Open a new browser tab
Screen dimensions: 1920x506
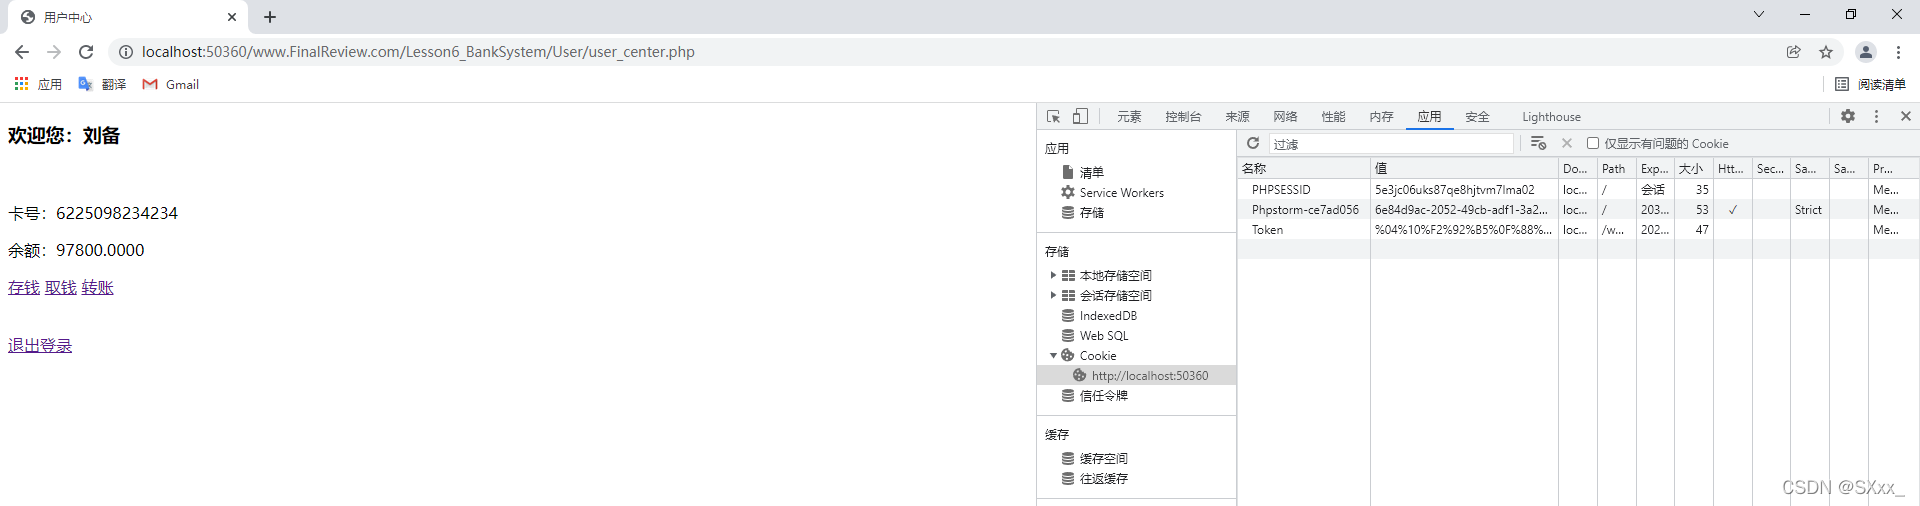tap(270, 17)
